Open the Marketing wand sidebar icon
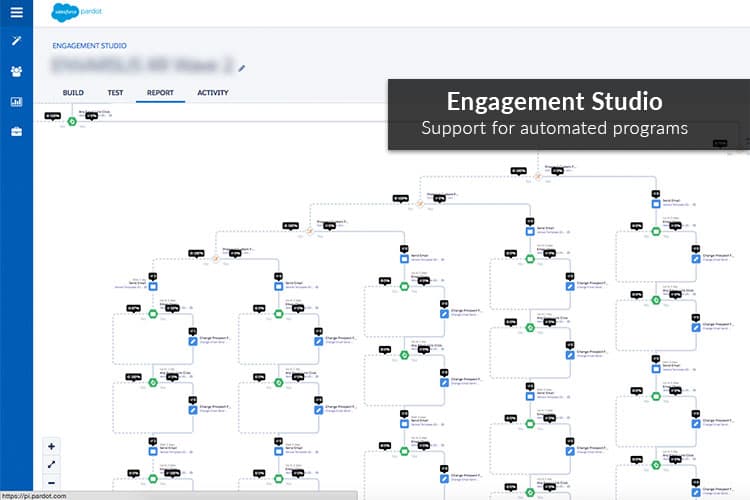Image resolution: width=750 pixels, height=500 pixels. coord(16,41)
